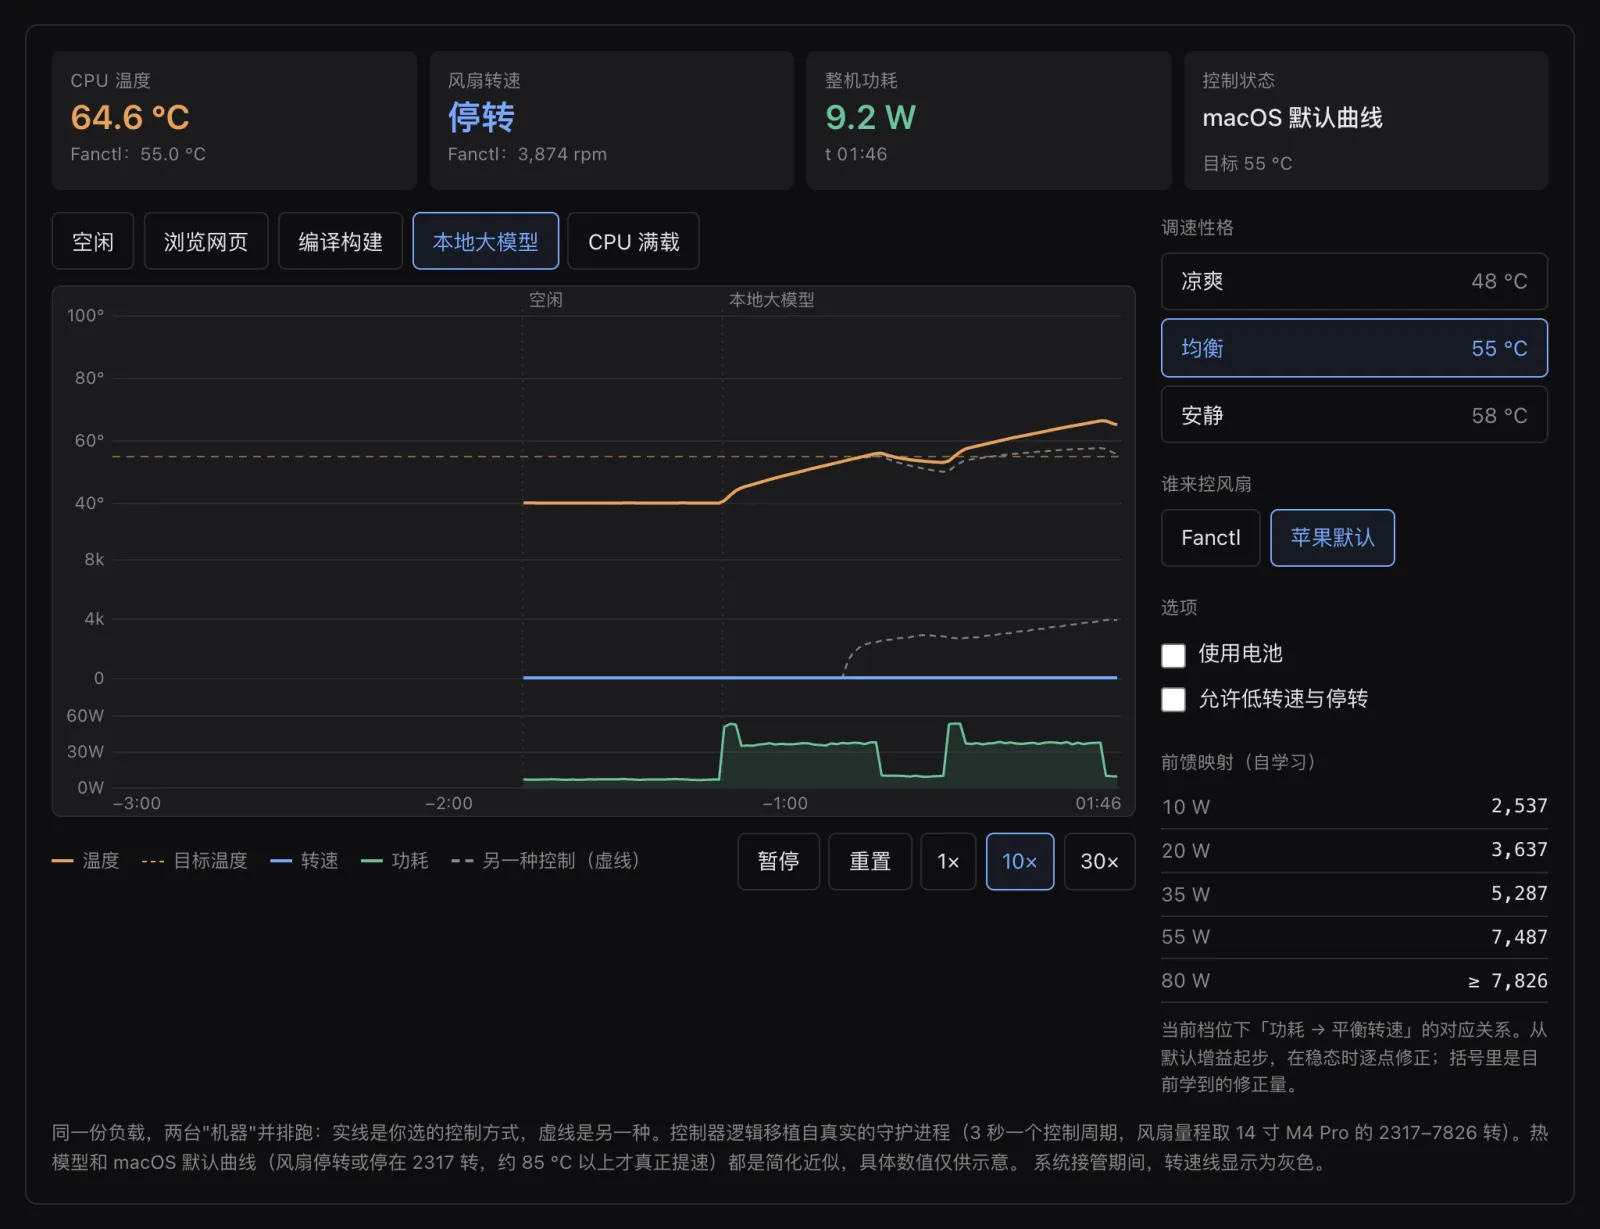Click the 空闲 marker on chart
This screenshot has width=1600, height=1229.
coord(546,300)
